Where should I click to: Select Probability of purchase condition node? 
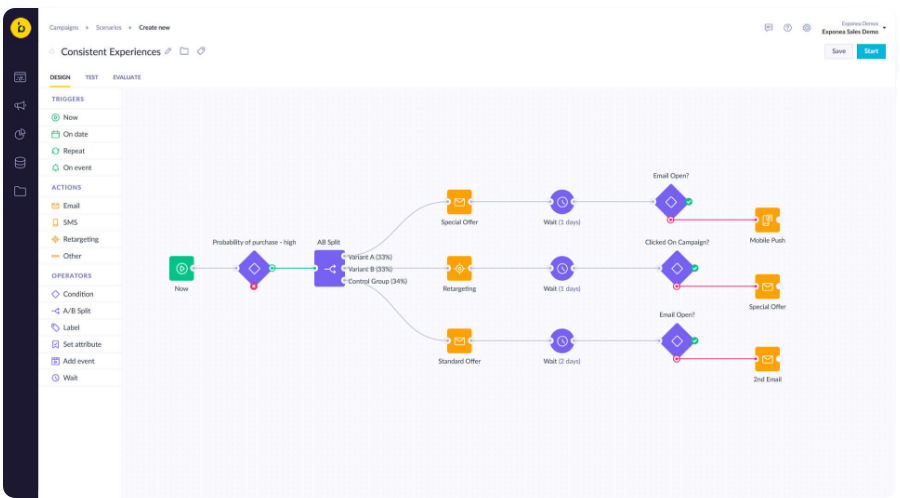pos(254,269)
